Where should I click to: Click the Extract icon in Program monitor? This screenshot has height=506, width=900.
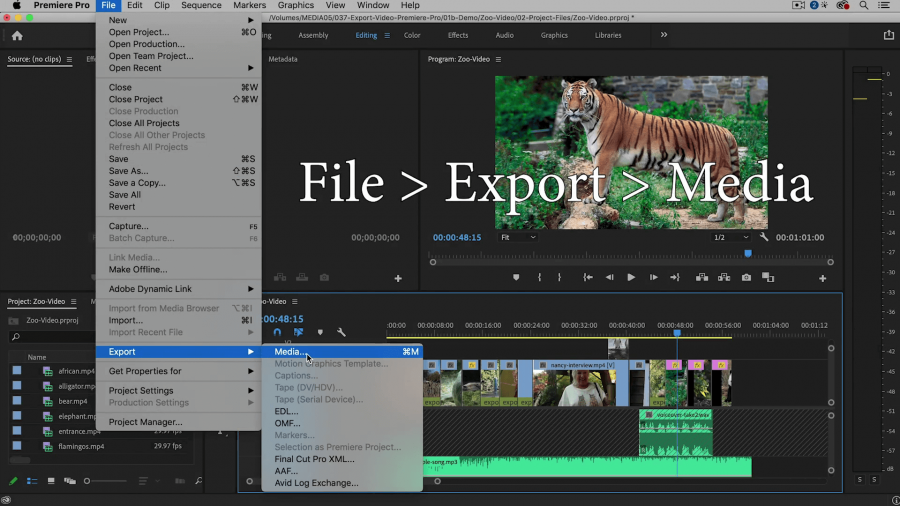pos(724,278)
